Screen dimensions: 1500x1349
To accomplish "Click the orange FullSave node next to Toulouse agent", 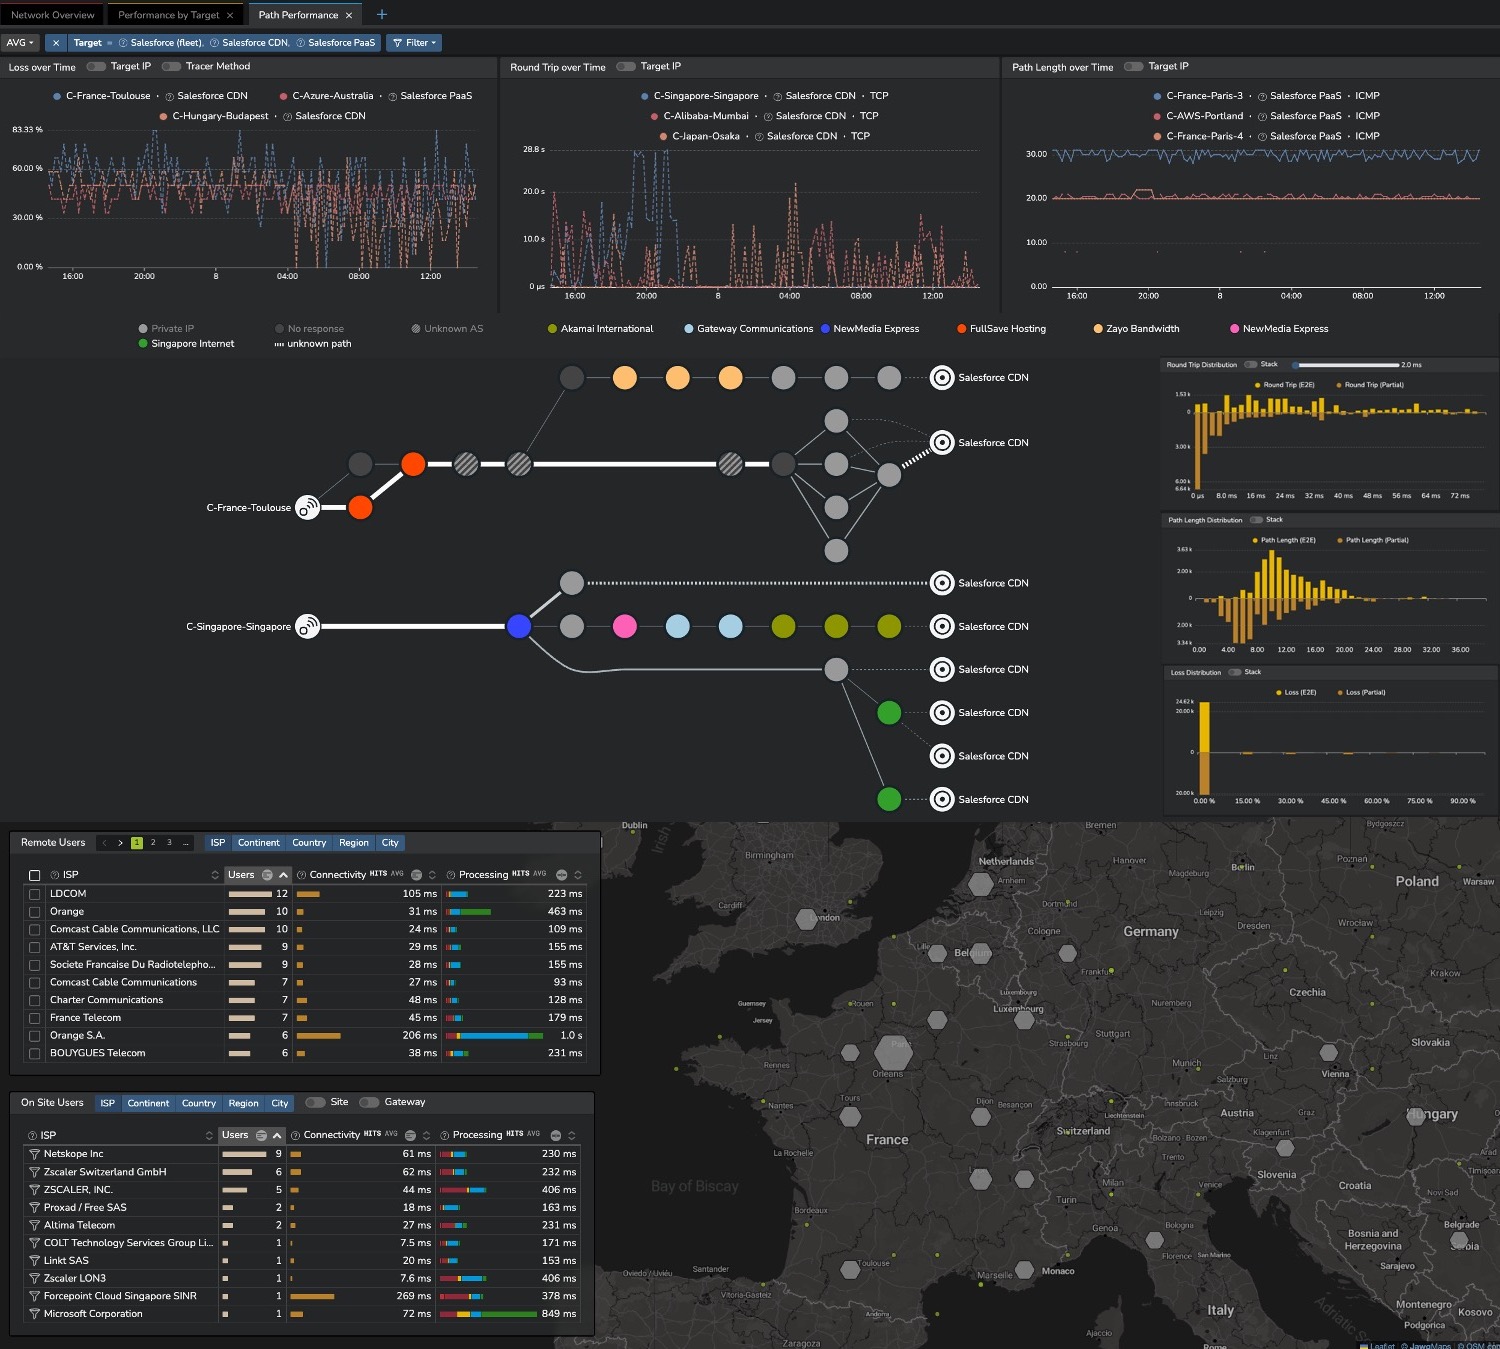I will click(361, 508).
